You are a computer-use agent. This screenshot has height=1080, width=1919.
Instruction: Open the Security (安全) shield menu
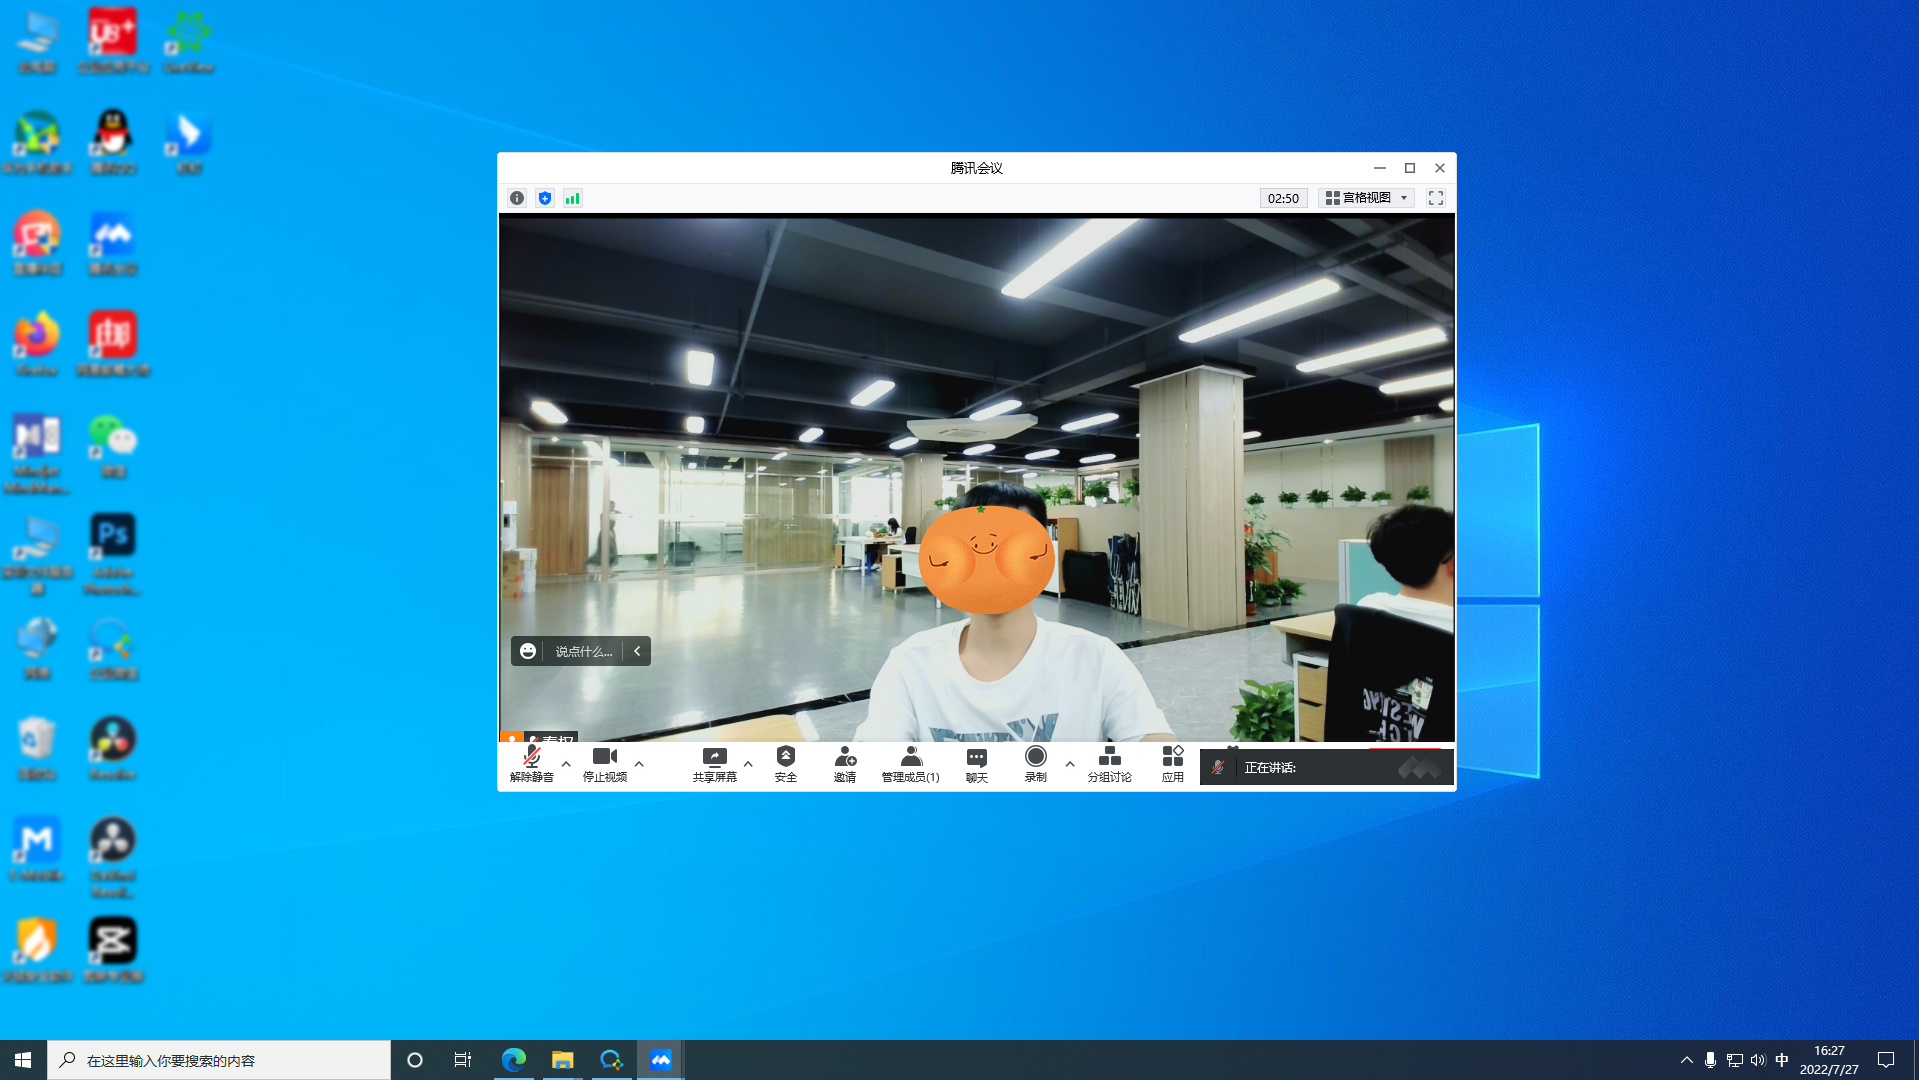click(x=785, y=763)
